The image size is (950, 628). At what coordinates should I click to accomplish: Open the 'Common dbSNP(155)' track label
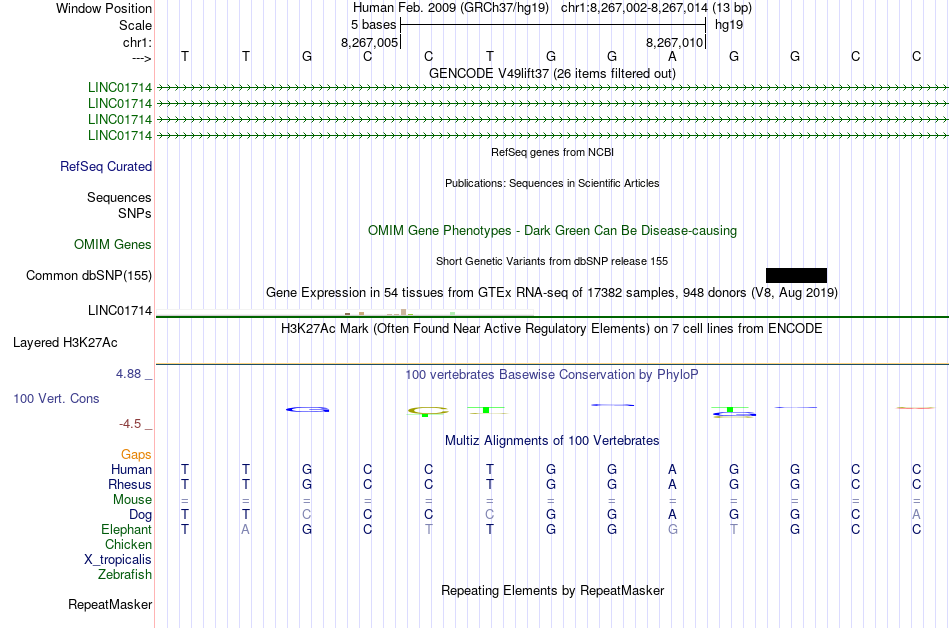coord(88,276)
